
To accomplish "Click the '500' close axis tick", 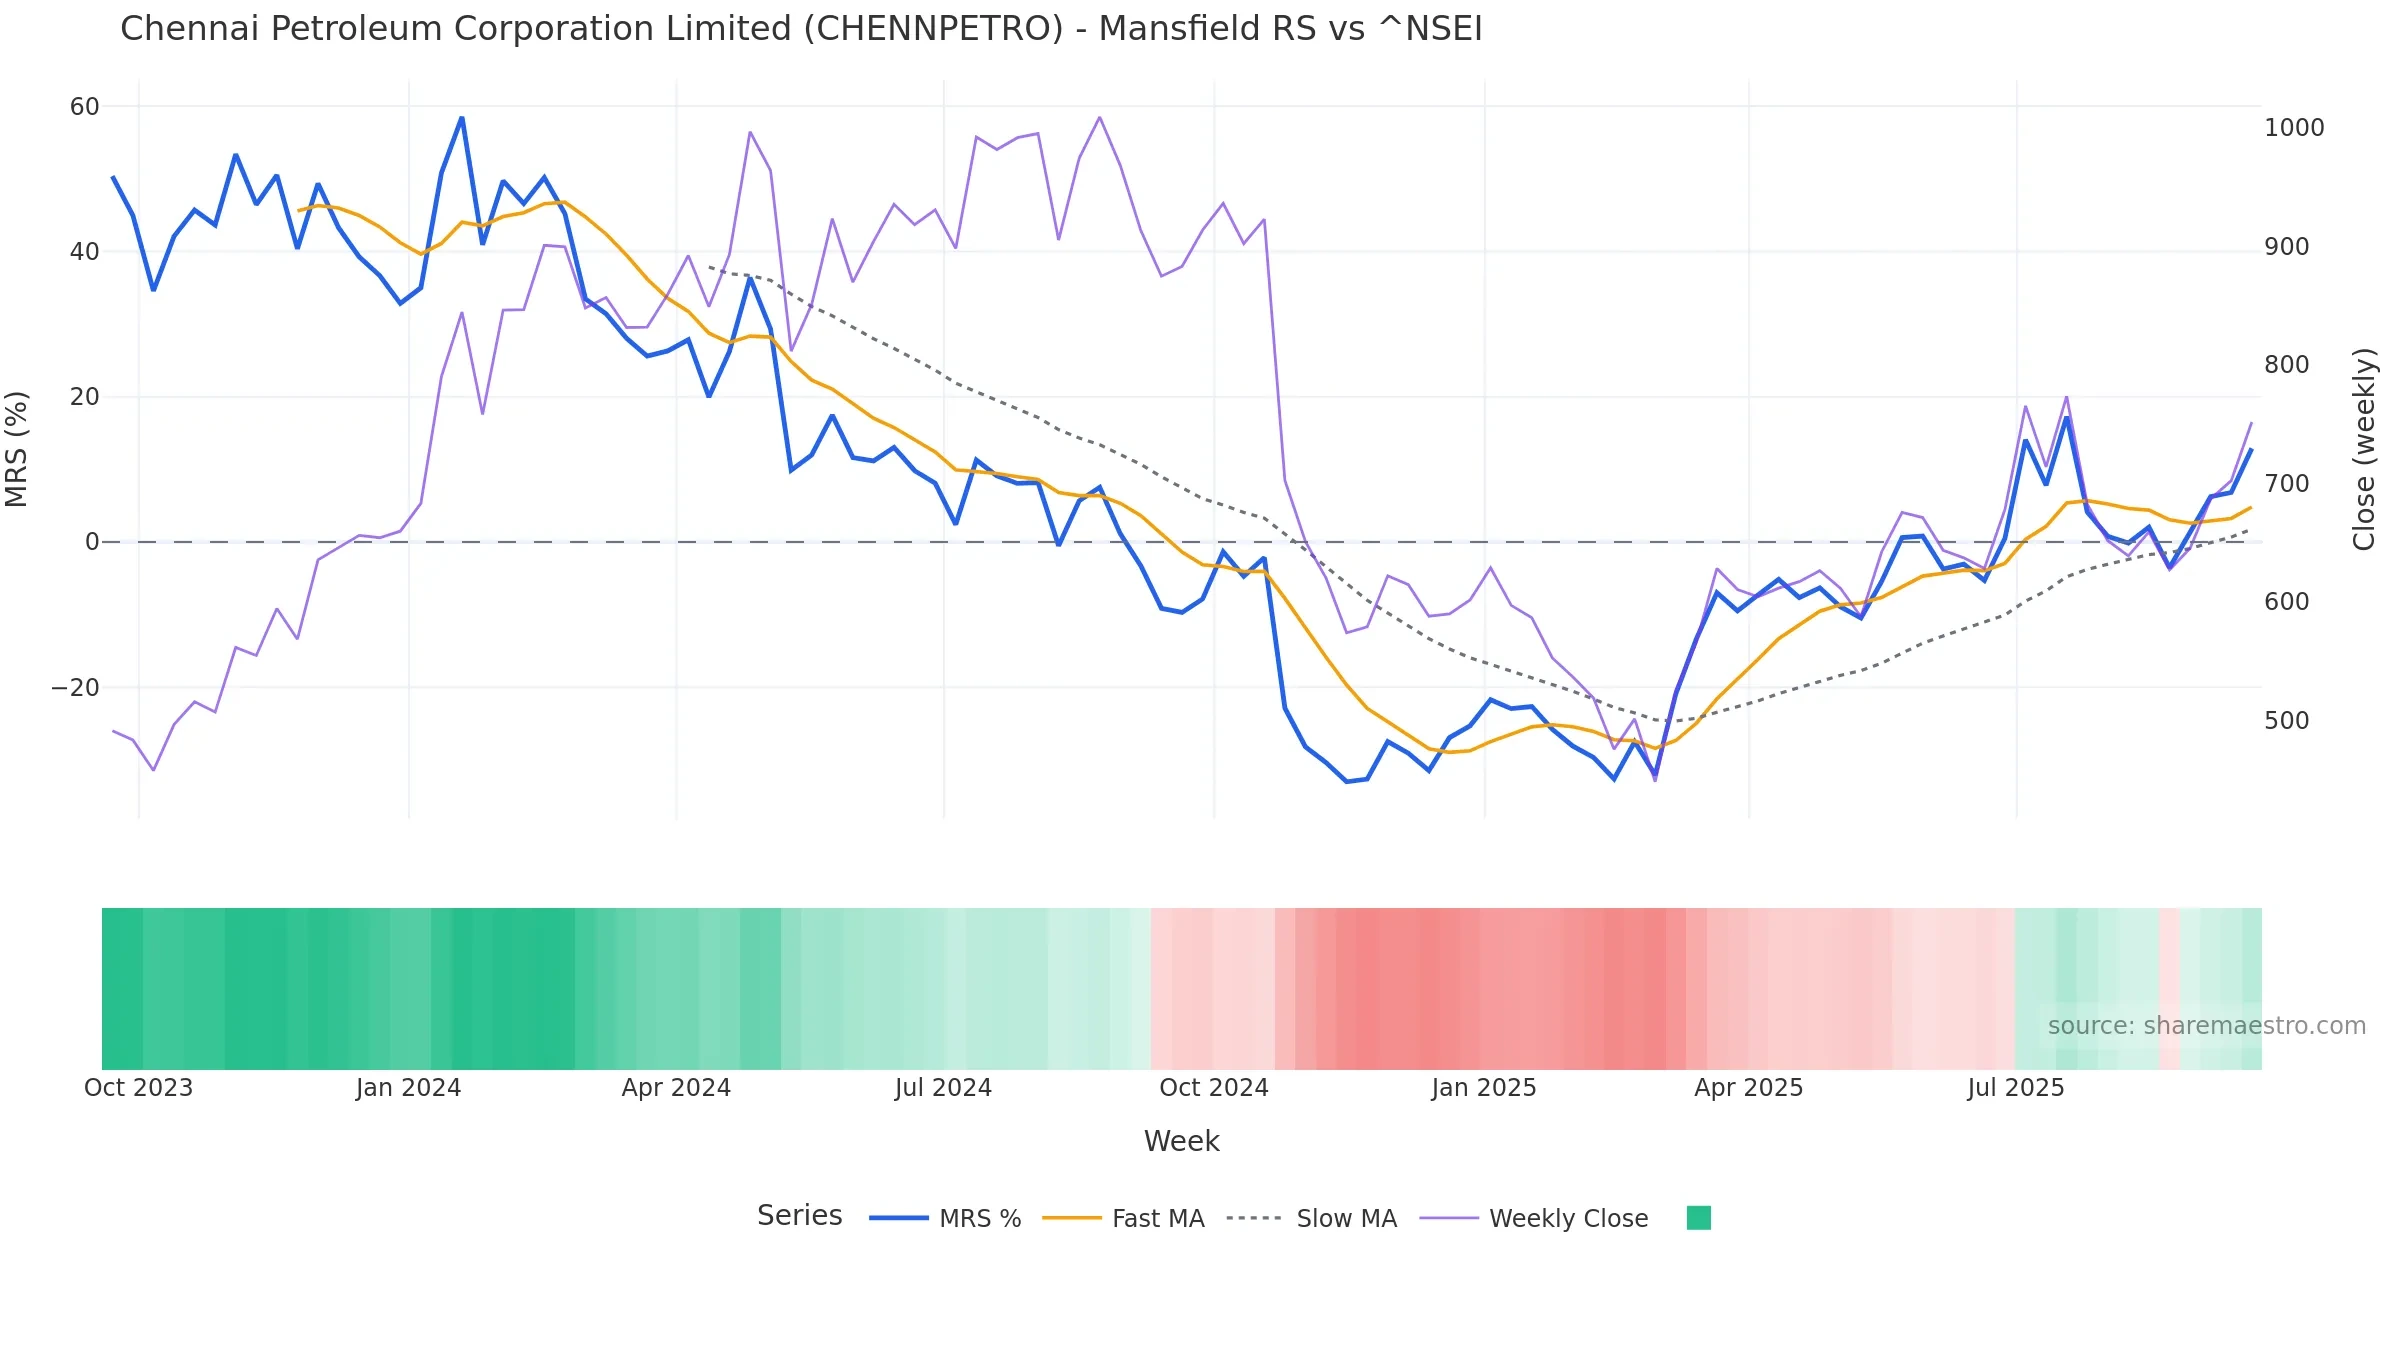I will click(x=2287, y=721).
